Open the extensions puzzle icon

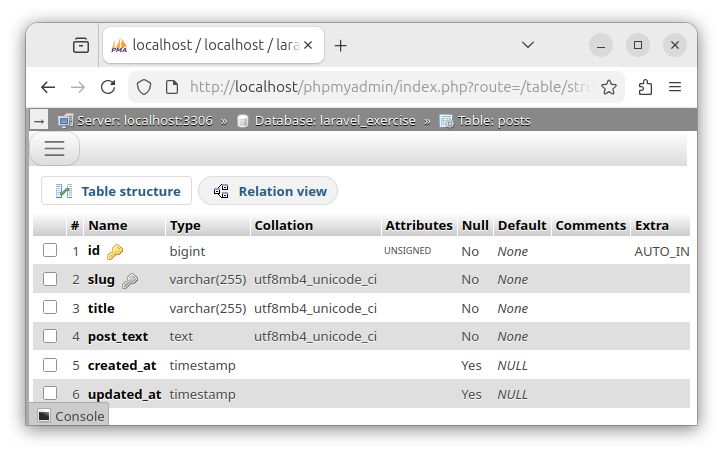point(645,87)
